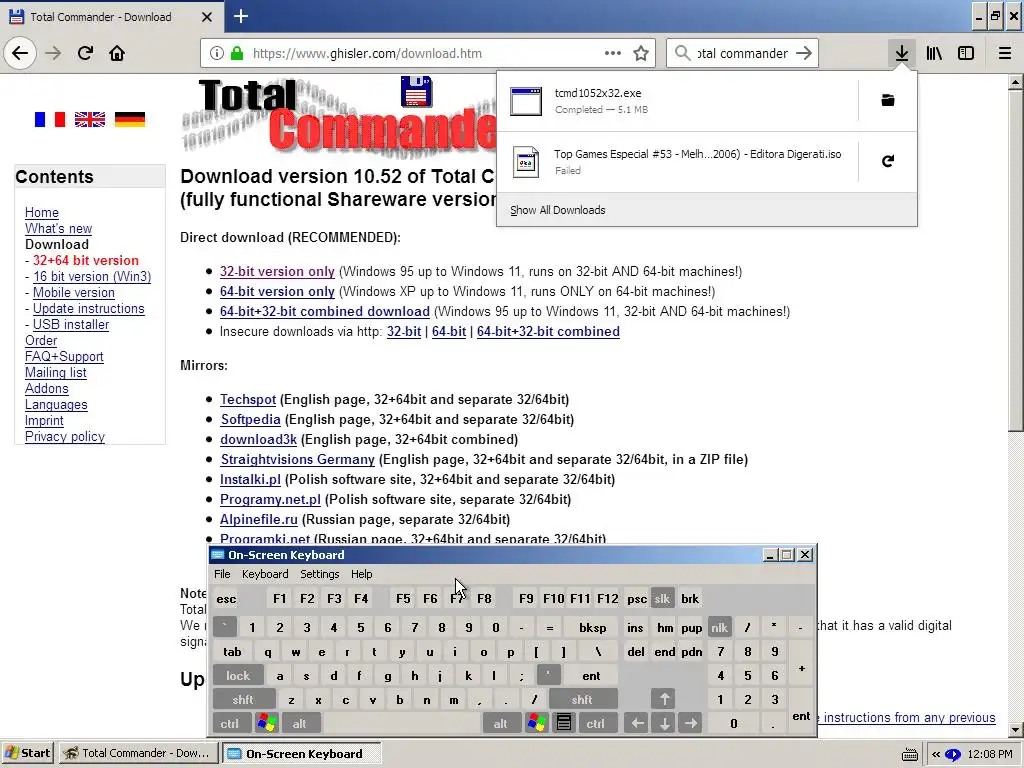Open the Techspot mirror link
This screenshot has width=1024, height=768.
pyautogui.click(x=248, y=400)
